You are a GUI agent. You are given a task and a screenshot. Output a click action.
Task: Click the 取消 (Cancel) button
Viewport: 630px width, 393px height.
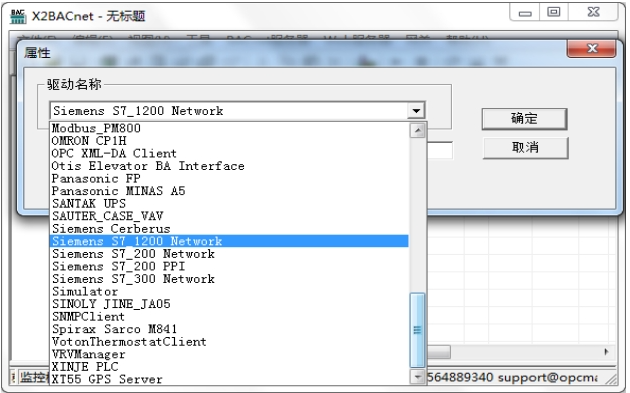526,147
